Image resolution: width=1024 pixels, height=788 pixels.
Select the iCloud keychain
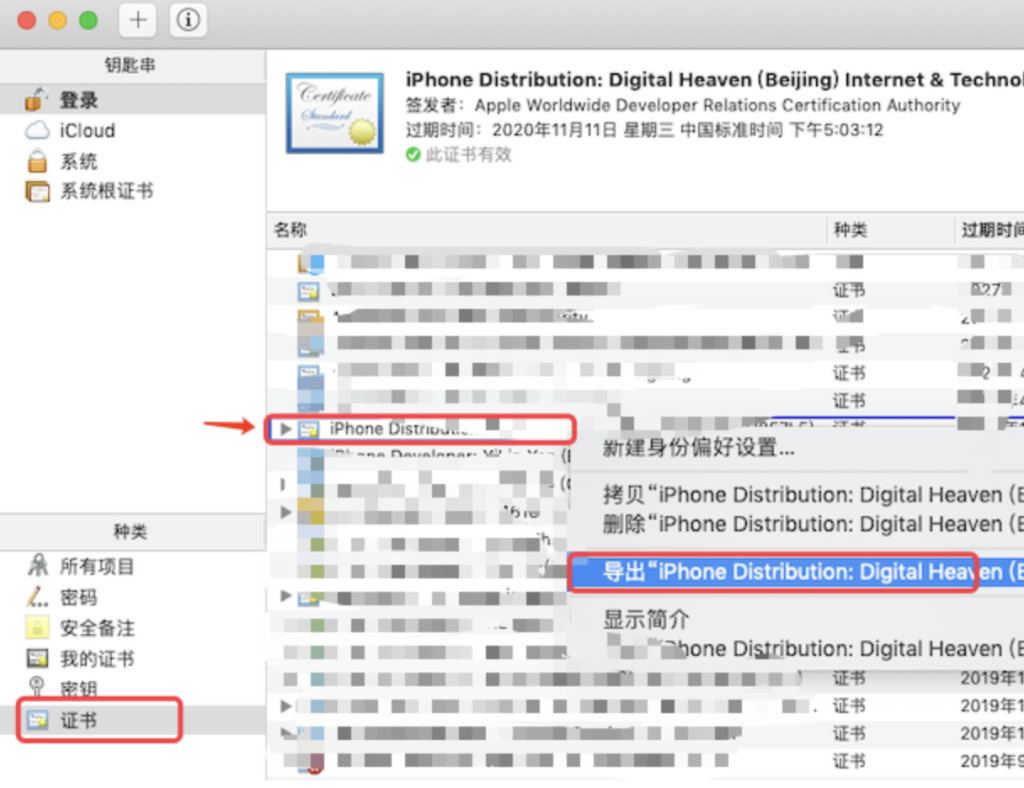coord(133,131)
